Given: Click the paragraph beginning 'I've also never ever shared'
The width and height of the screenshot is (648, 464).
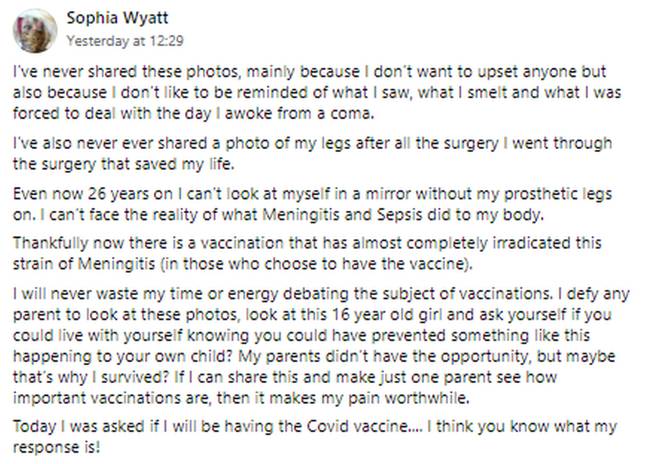Looking at the screenshot, I should pyautogui.click(x=312, y=154).
